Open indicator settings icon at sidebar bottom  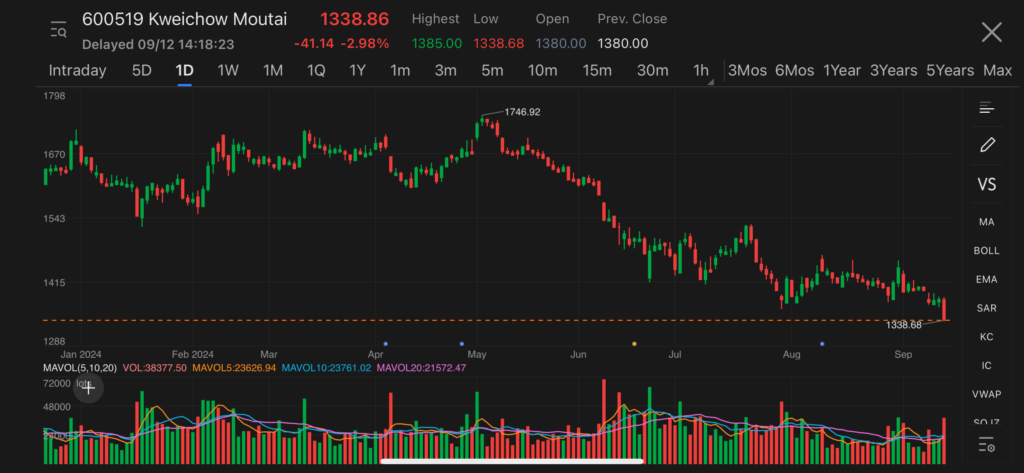click(987, 444)
